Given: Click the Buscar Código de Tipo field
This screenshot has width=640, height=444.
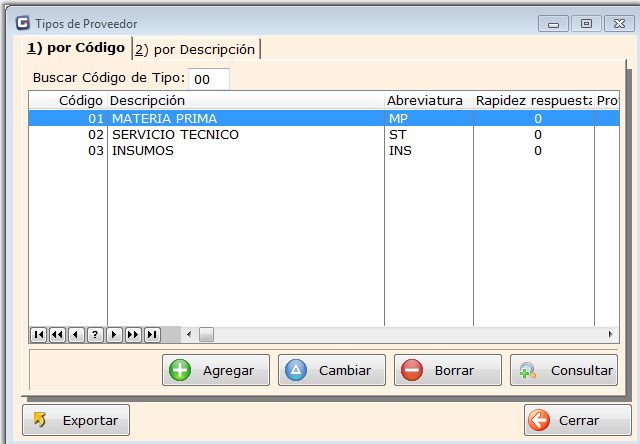Looking at the screenshot, I should coord(209,78).
